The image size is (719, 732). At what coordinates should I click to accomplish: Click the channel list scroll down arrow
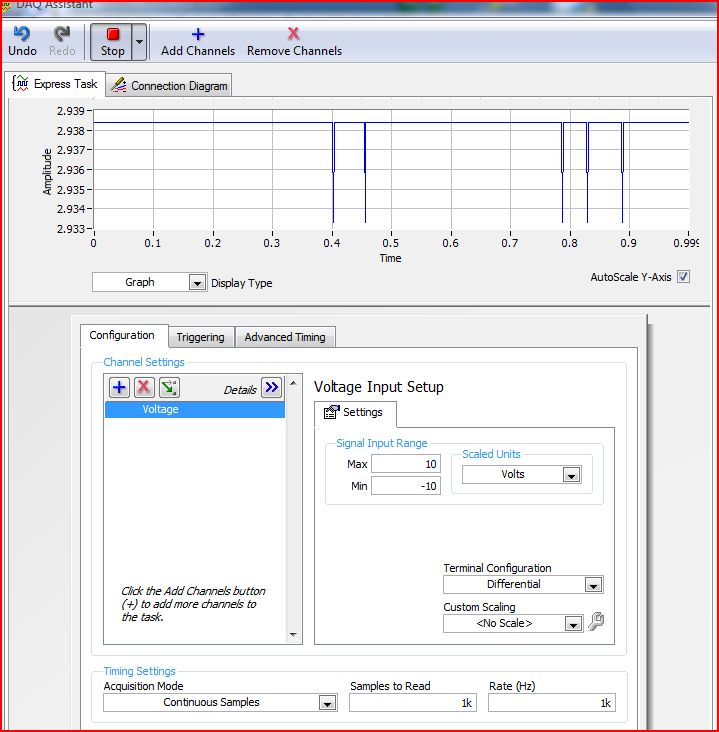coord(293,634)
